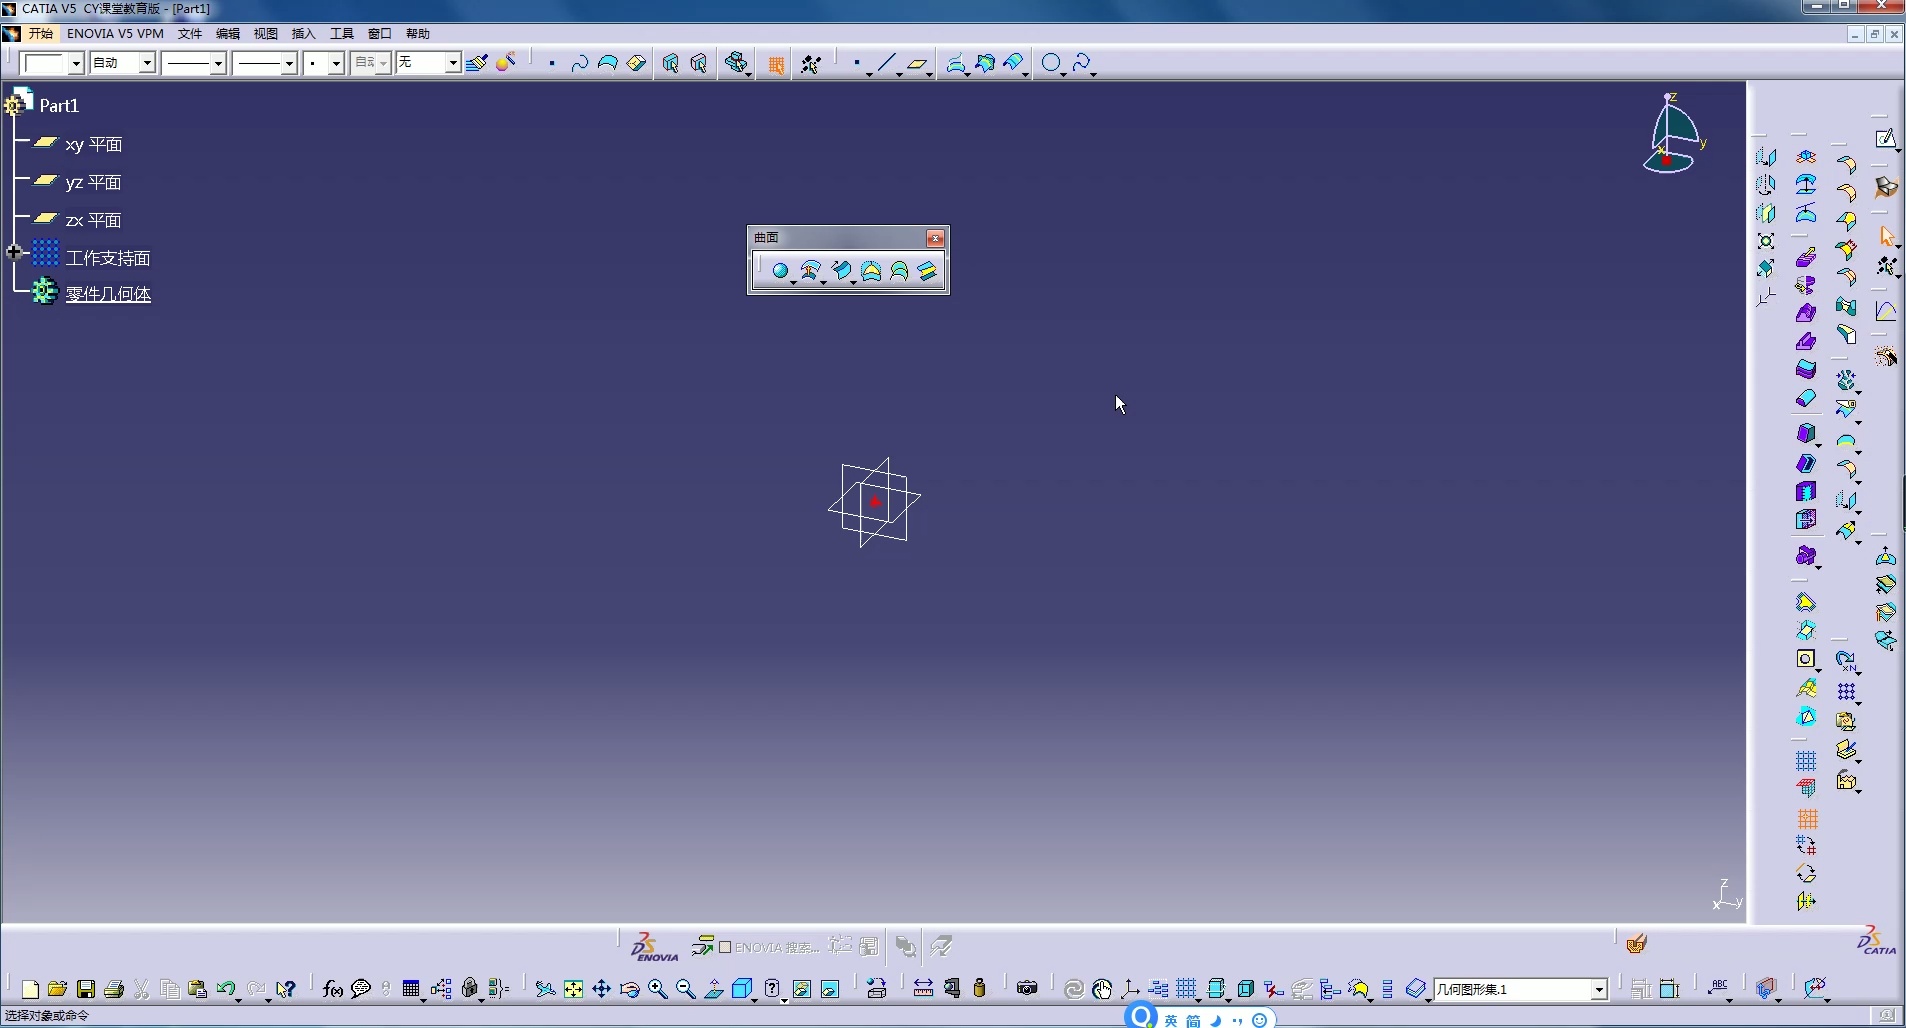The height and width of the screenshot is (1028, 1906).
Task: Open the 工具 menu
Action: (x=341, y=34)
